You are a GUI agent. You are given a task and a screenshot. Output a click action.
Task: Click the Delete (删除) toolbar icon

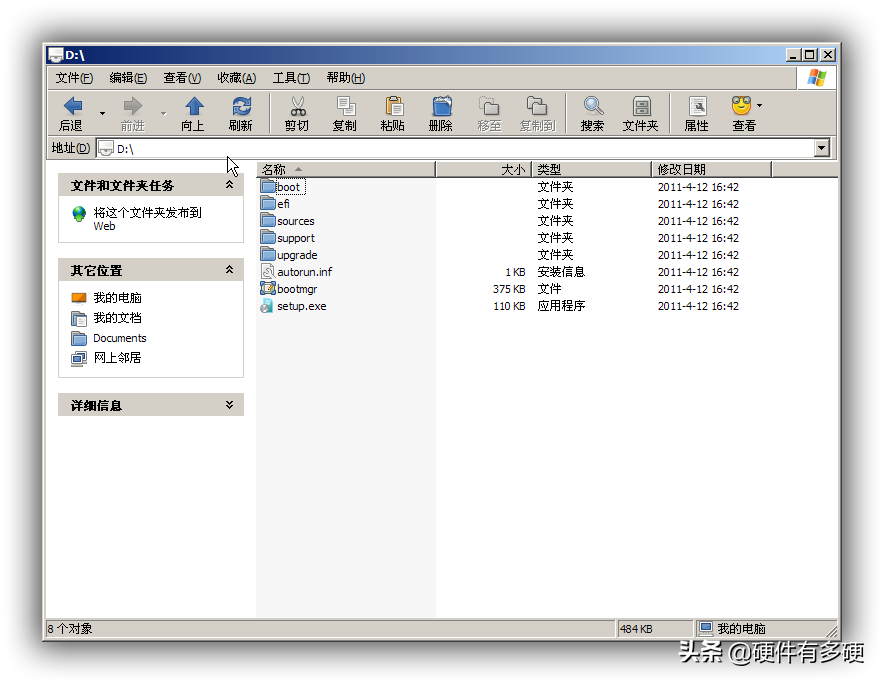click(x=441, y=106)
